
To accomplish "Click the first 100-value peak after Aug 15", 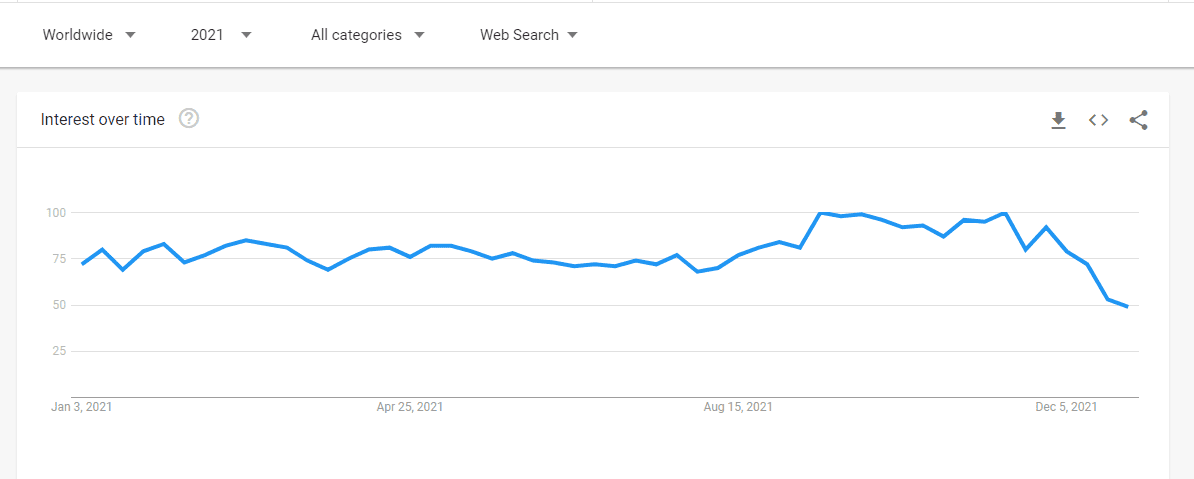I will click(820, 212).
